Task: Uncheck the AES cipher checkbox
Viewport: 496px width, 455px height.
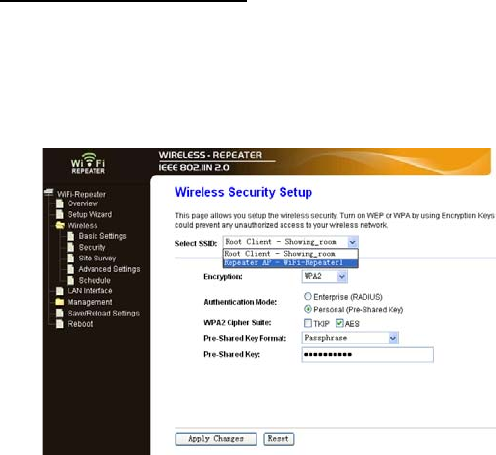Action: pyautogui.click(x=339, y=323)
